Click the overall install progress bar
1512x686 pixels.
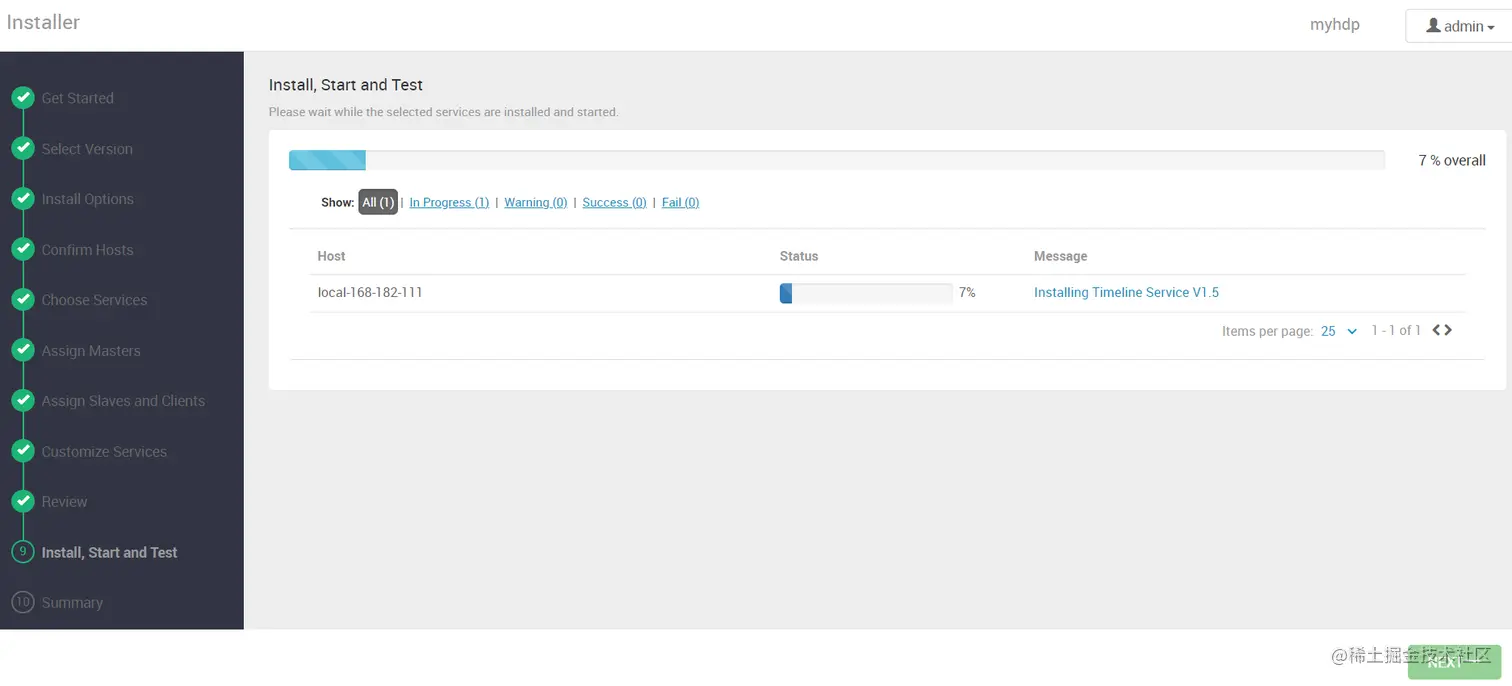tap(836, 160)
